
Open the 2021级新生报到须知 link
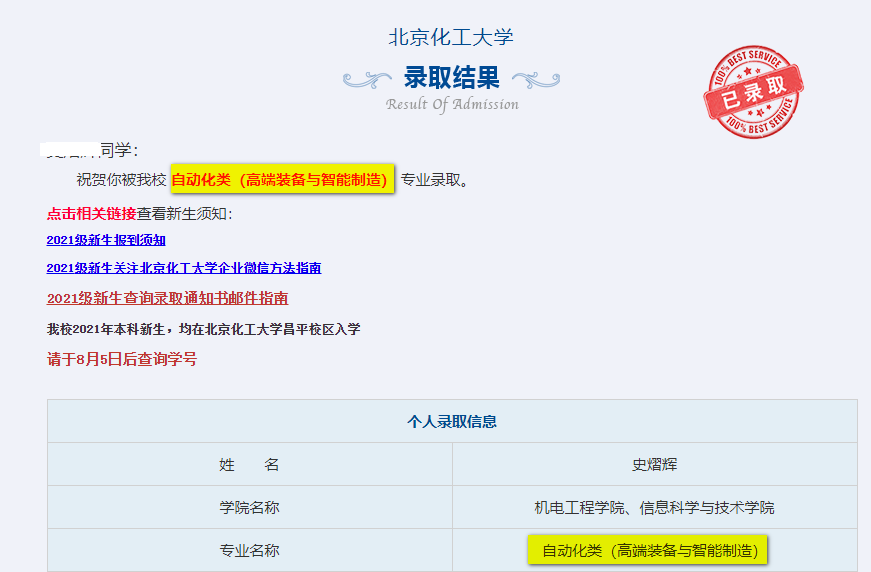(106, 240)
